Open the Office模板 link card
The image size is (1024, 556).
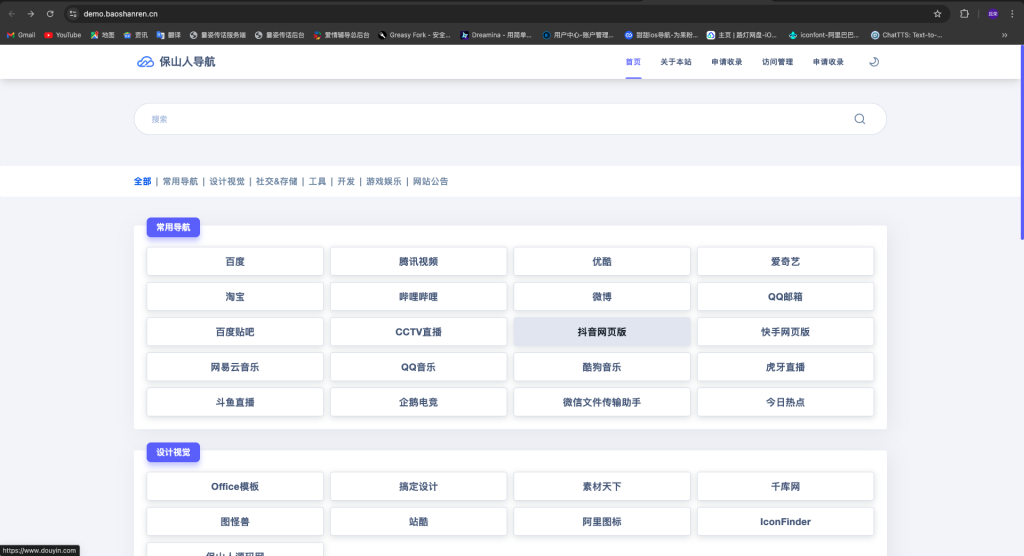pos(235,487)
